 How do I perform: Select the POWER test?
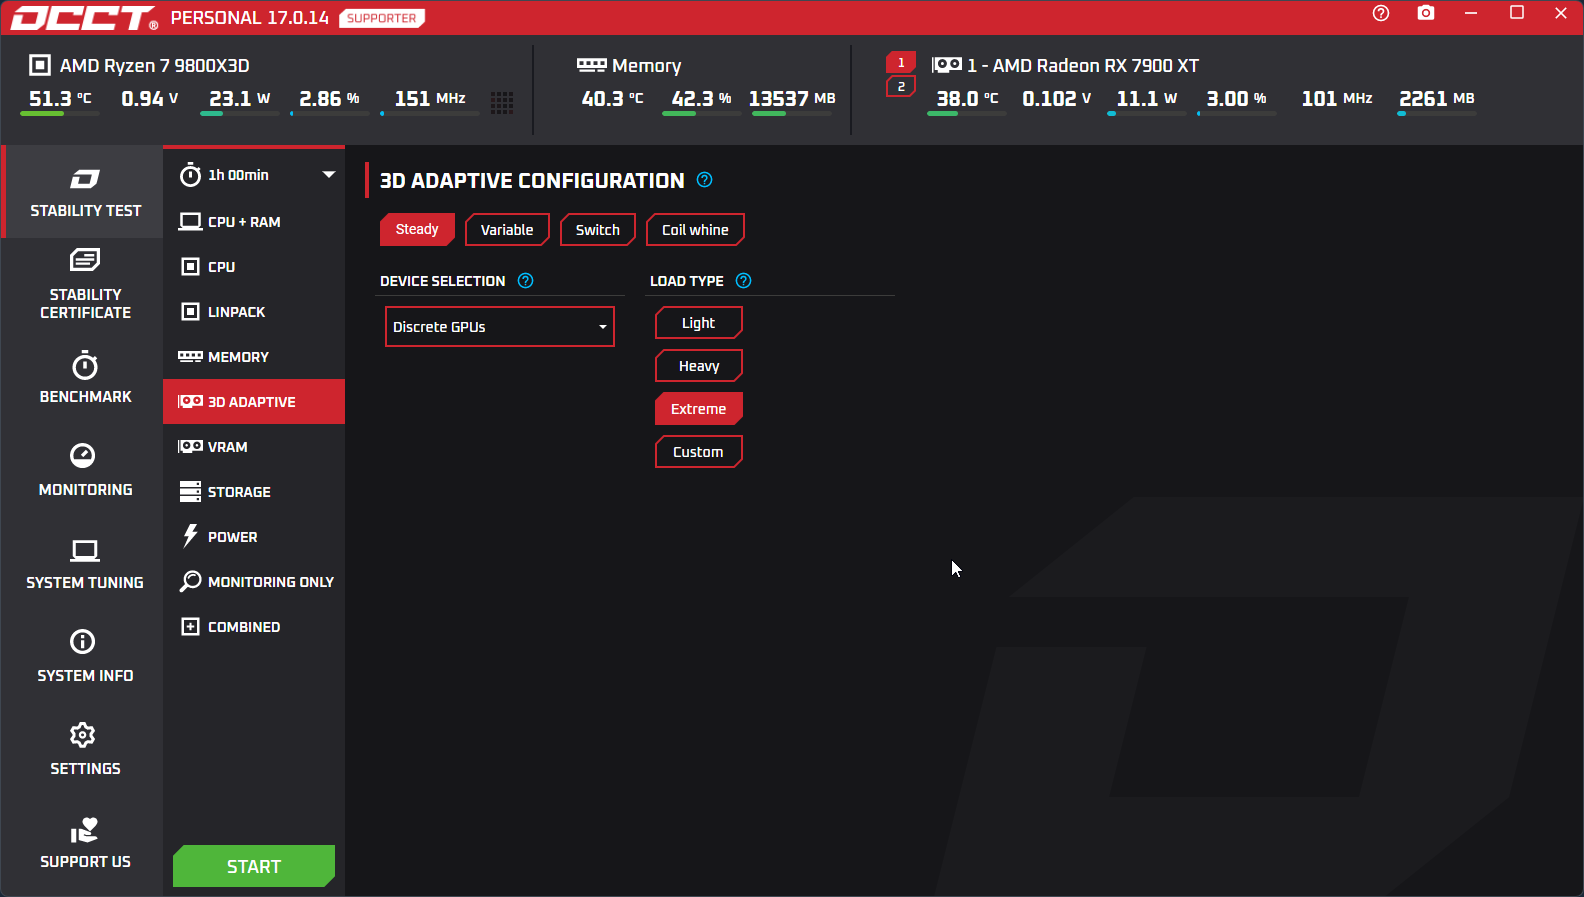254,537
